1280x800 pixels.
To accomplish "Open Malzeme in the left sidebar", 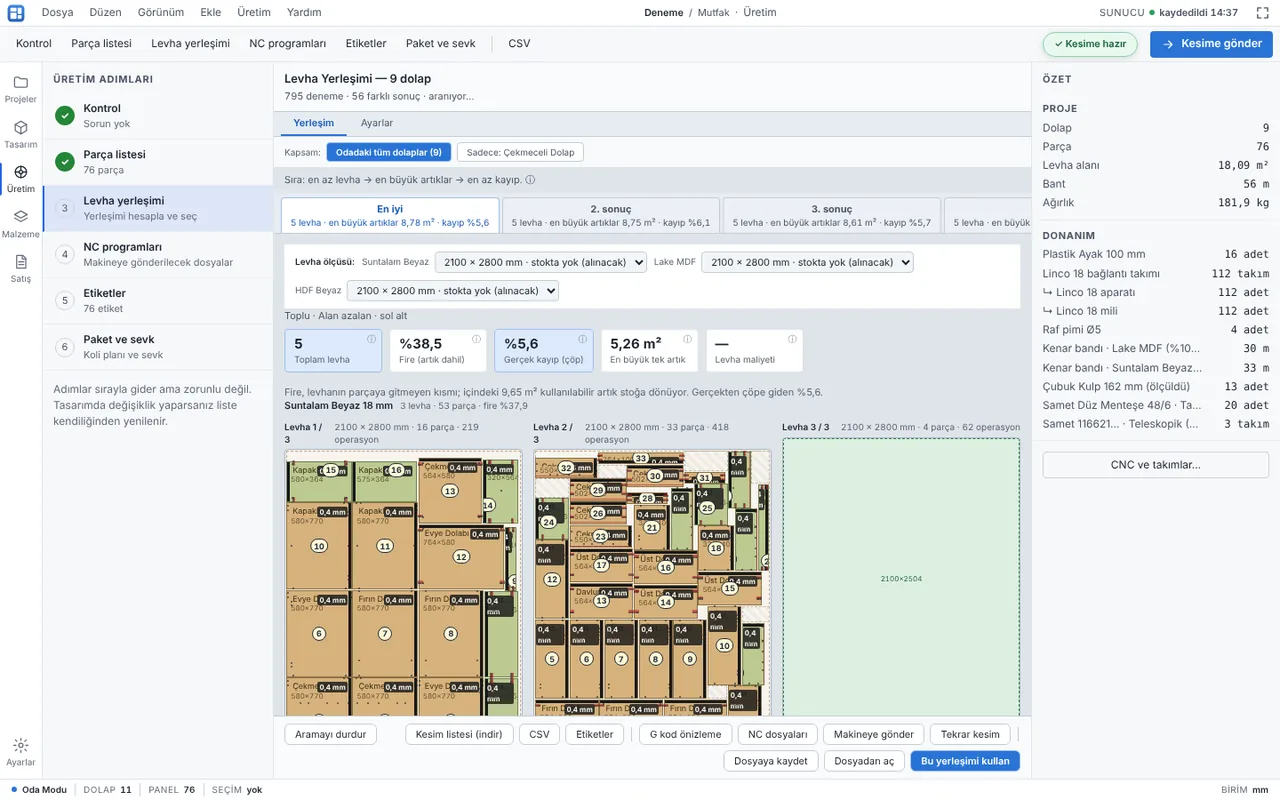I will tap(21, 224).
